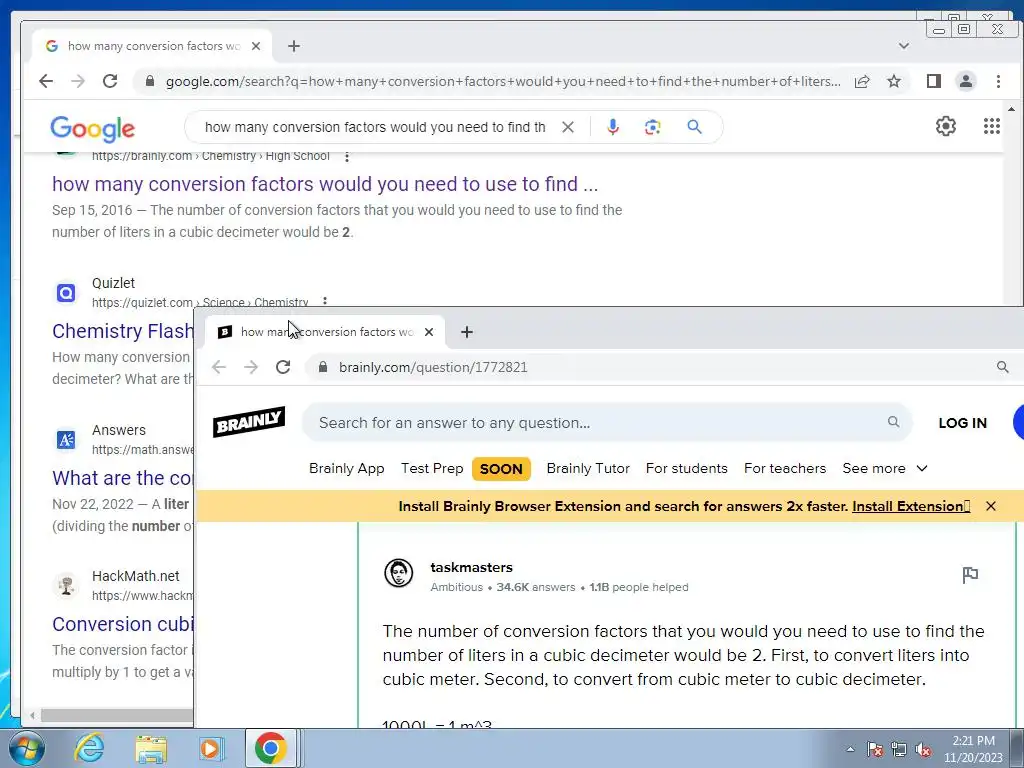Viewport: 1024px width, 768px height.
Task: Clear the Google search query with X
Action: point(568,127)
